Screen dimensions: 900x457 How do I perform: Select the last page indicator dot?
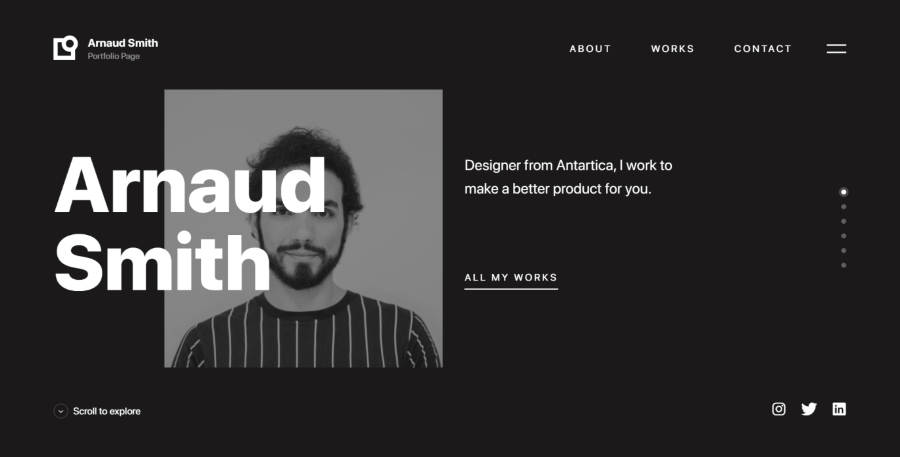[x=843, y=265]
